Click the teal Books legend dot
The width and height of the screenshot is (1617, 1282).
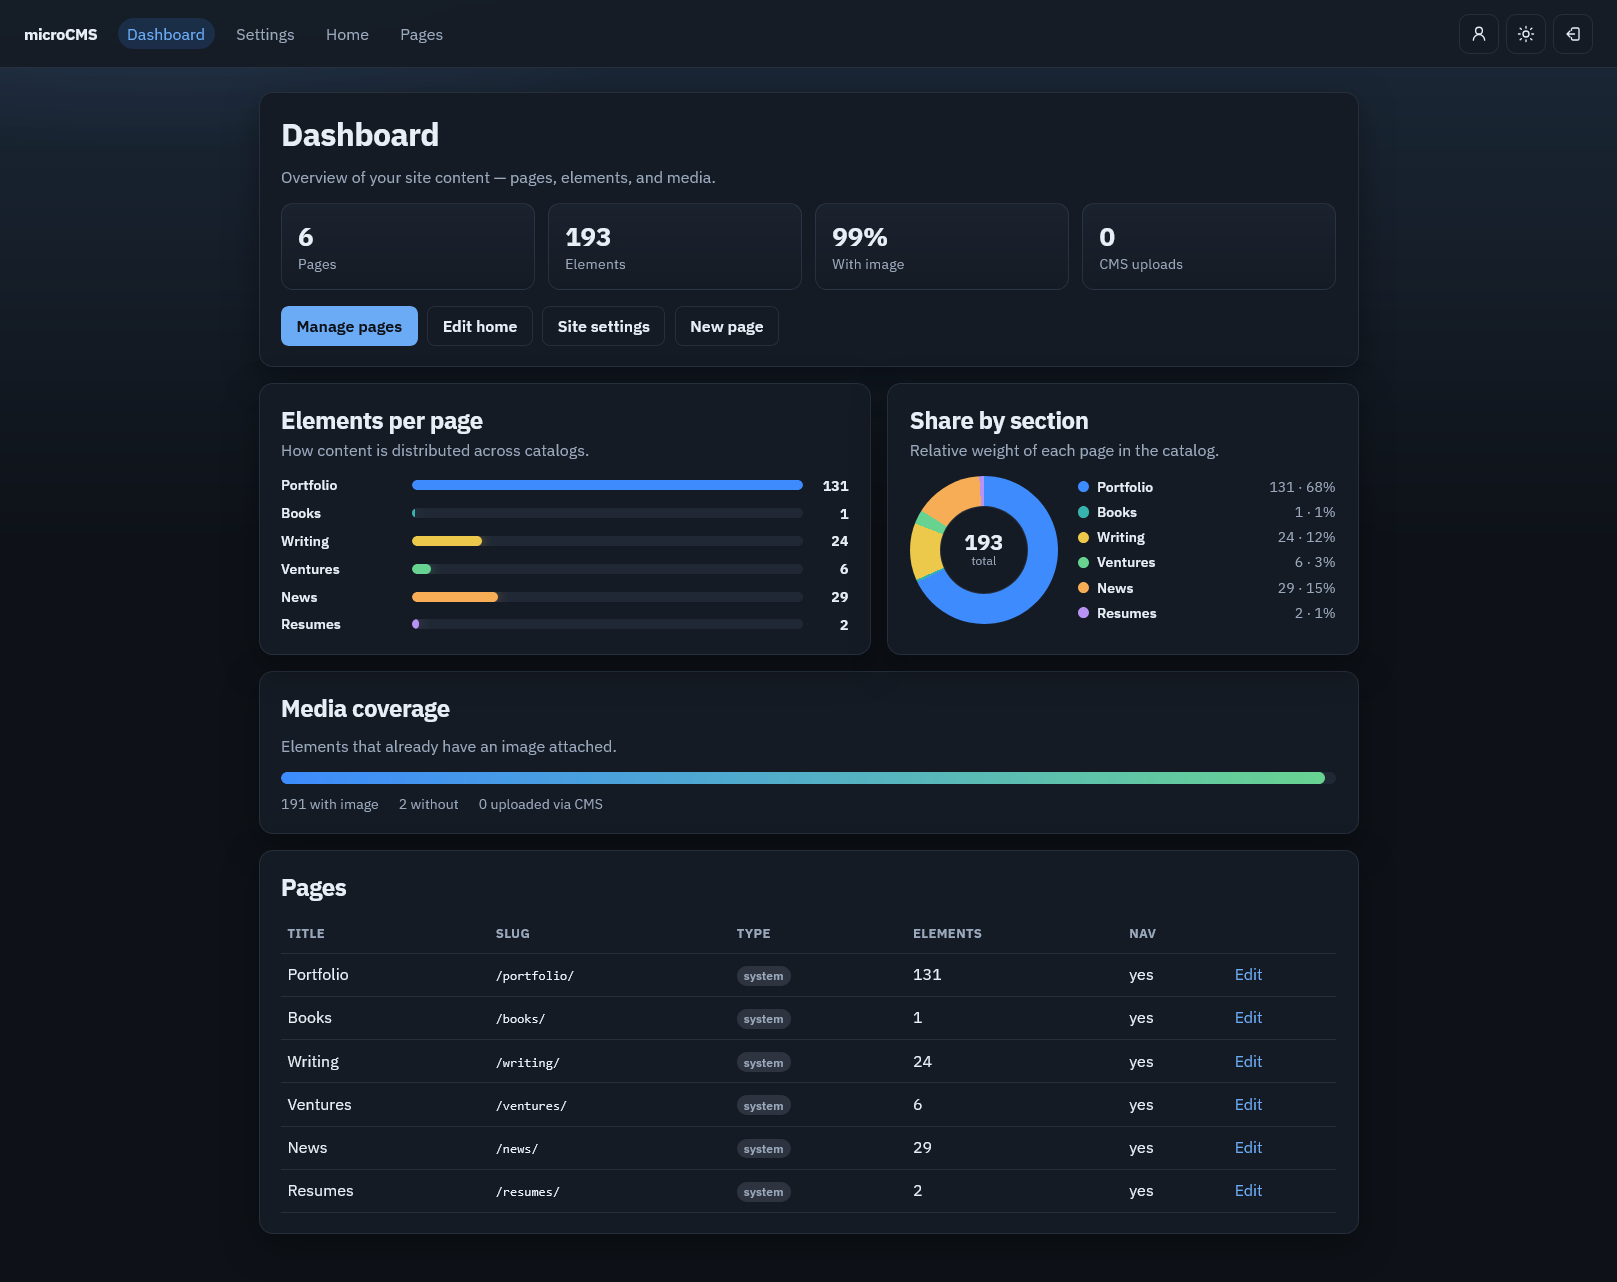(x=1083, y=512)
